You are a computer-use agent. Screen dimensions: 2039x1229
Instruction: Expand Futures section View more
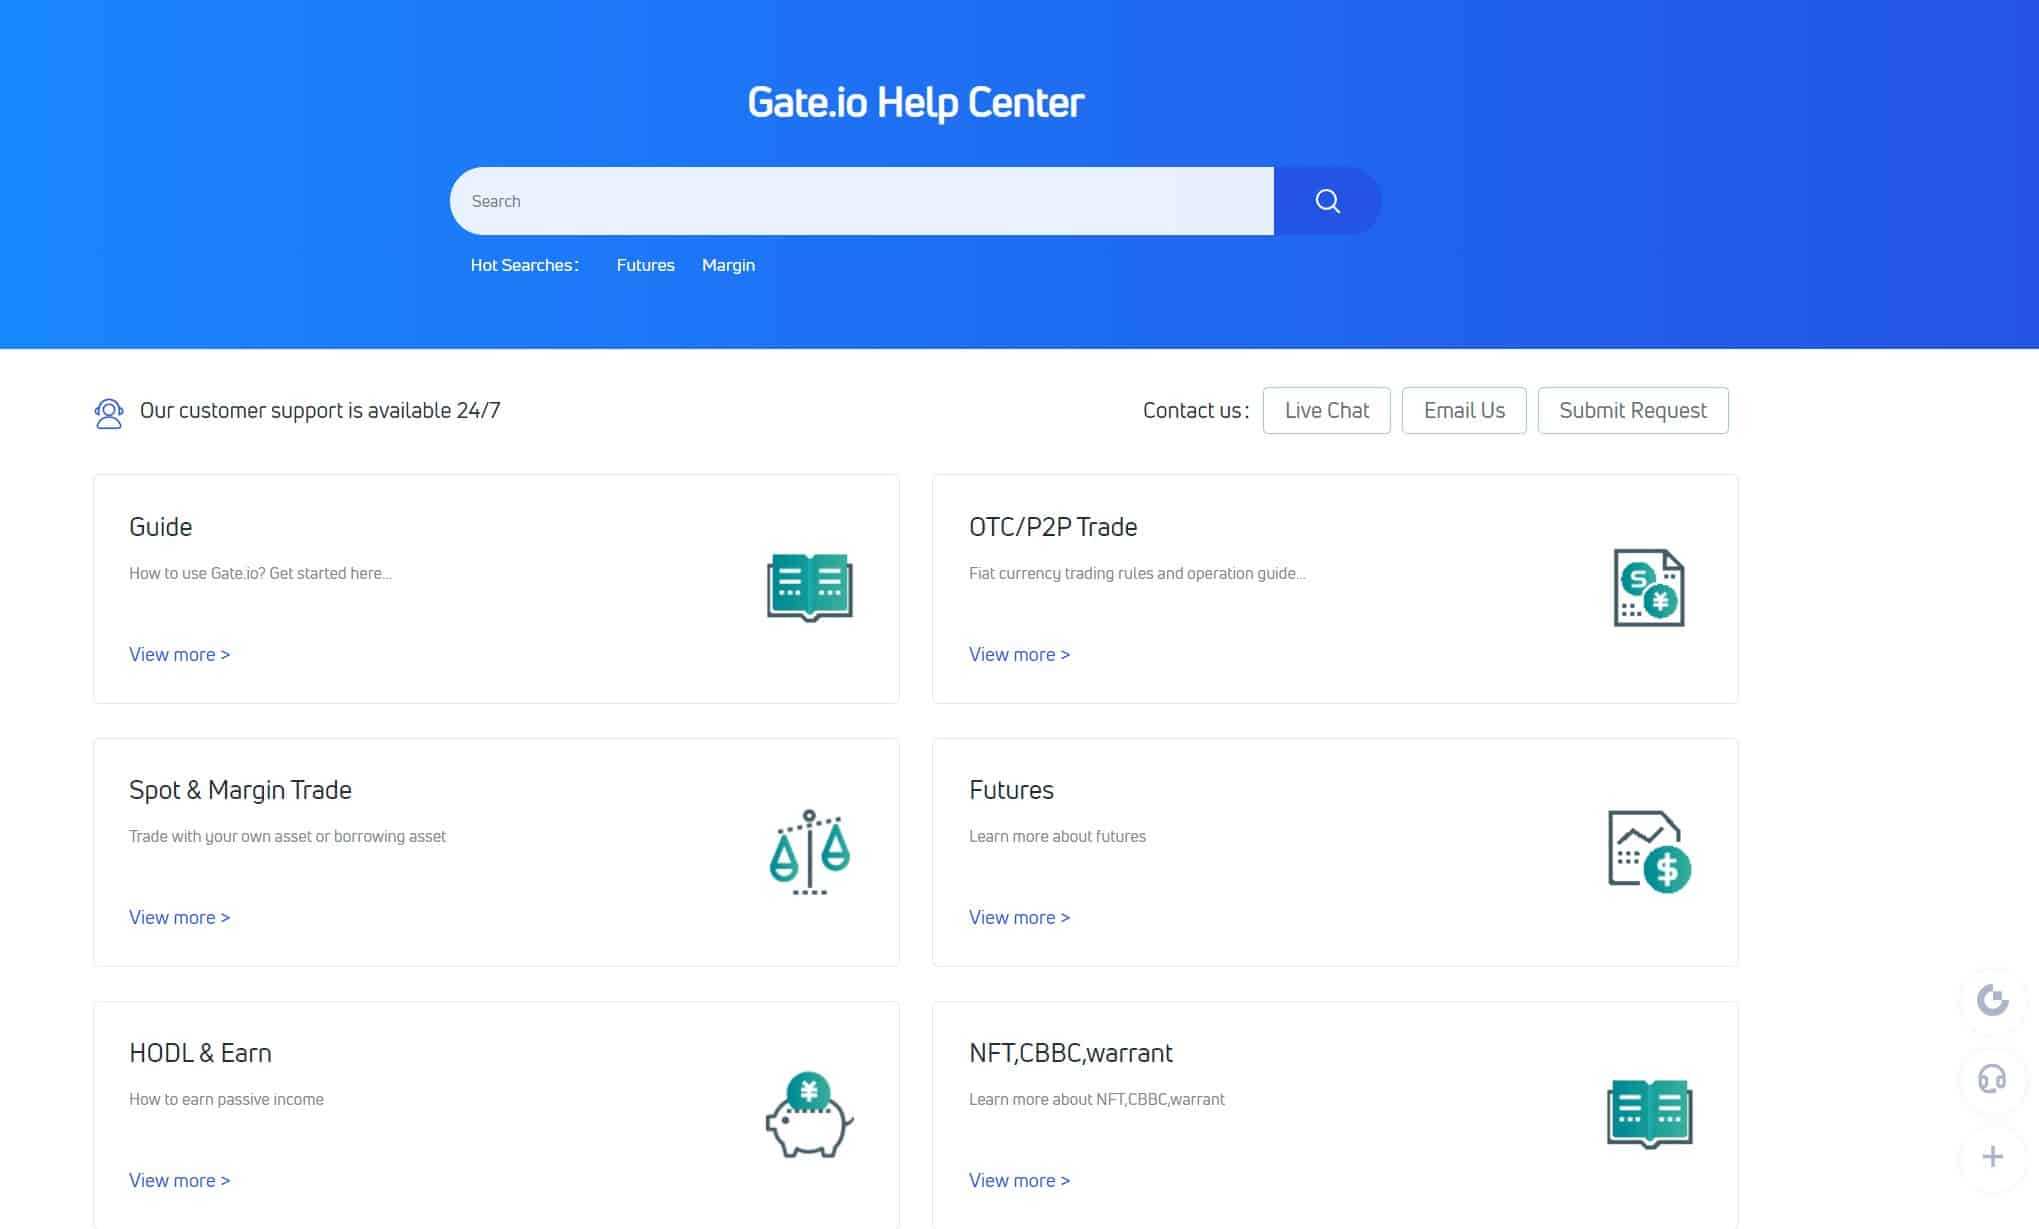(x=1020, y=916)
